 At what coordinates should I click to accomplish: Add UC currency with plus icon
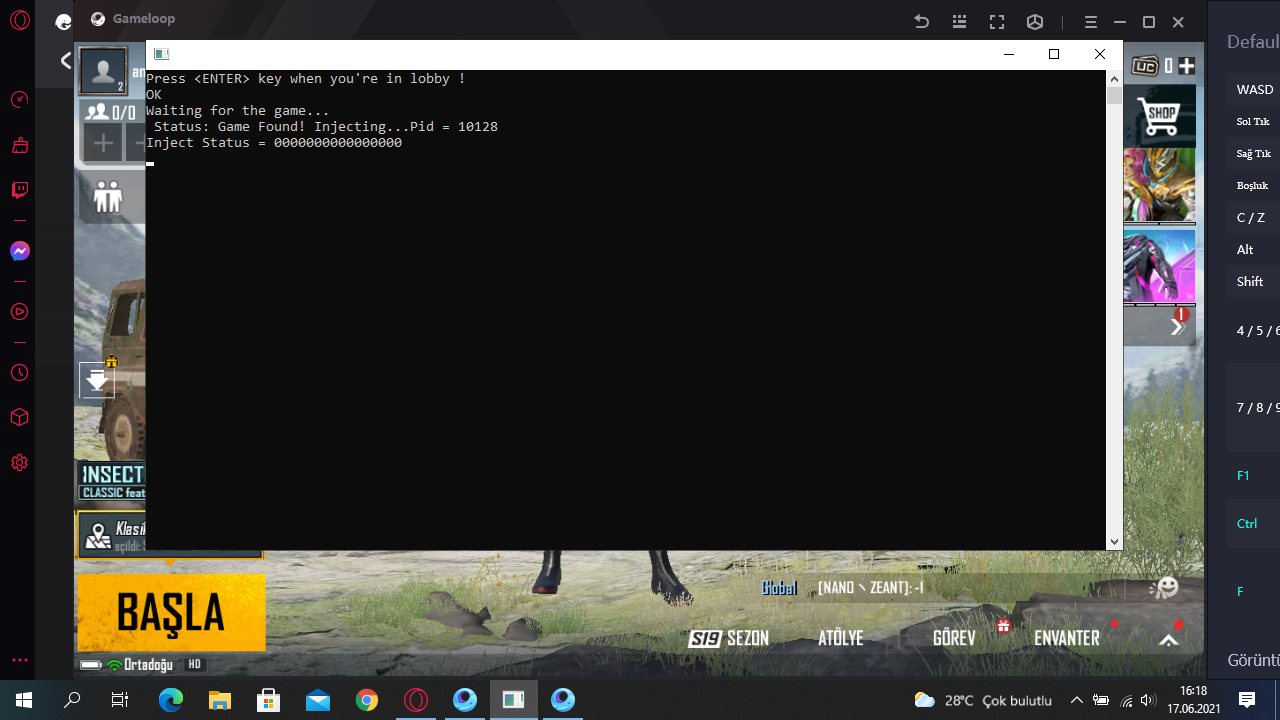1186,66
